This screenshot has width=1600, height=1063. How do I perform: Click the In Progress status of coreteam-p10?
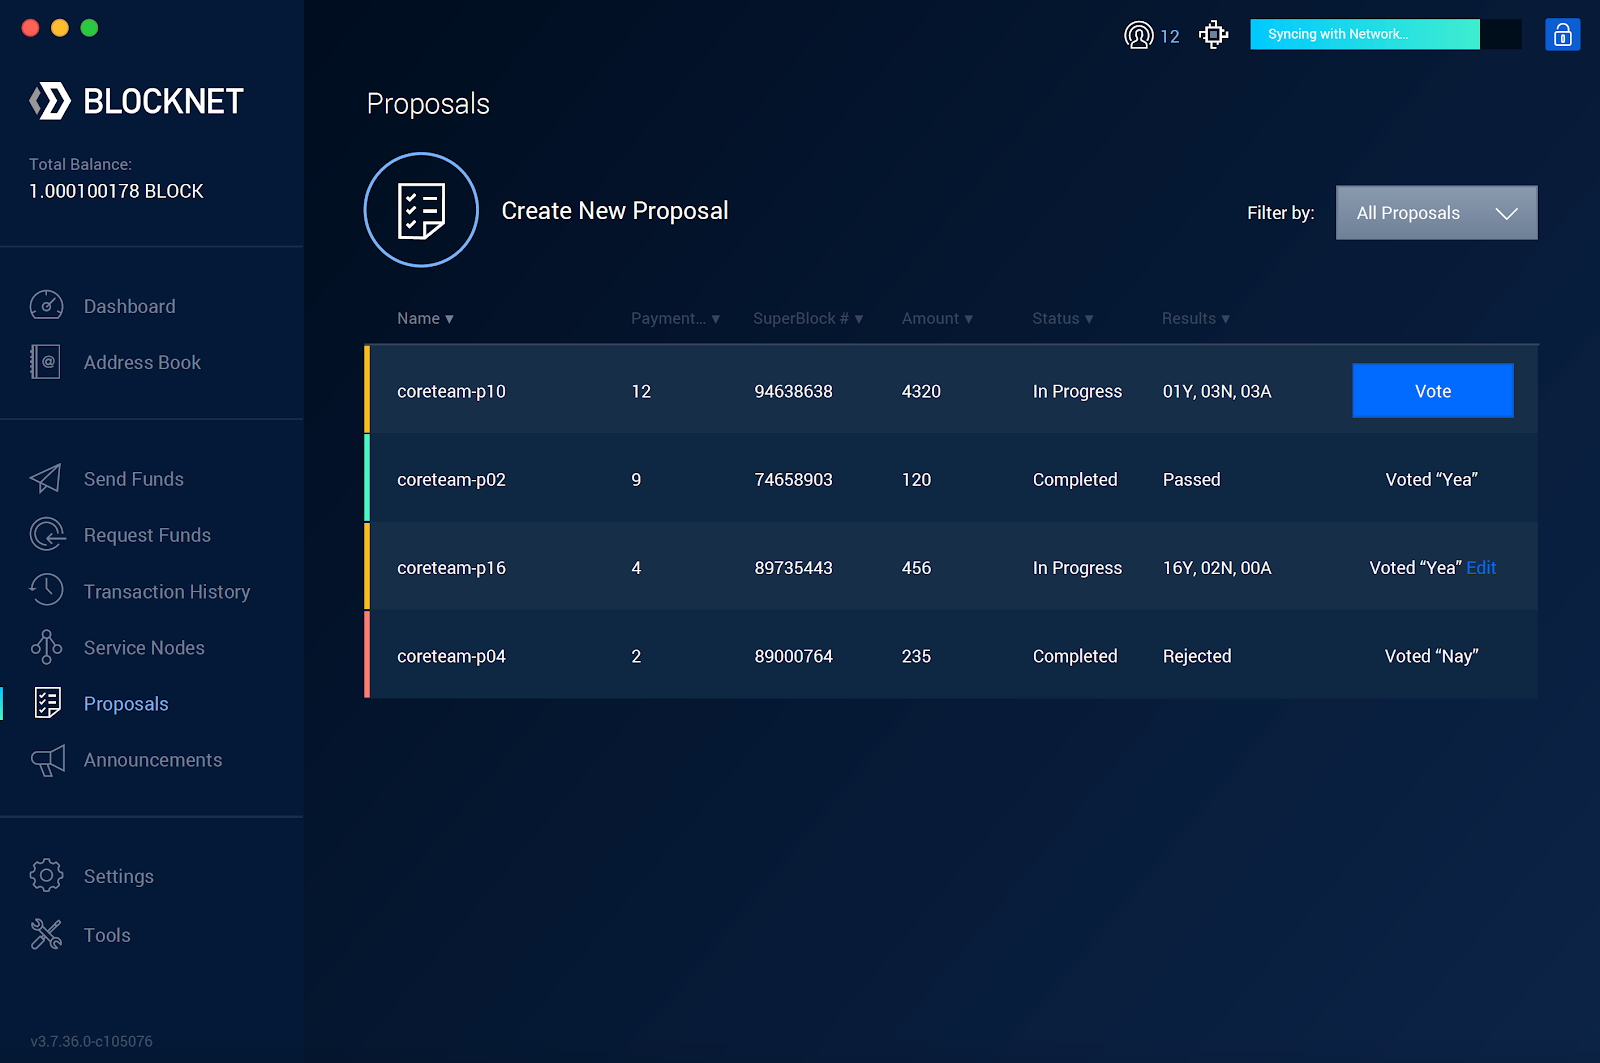(x=1077, y=391)
